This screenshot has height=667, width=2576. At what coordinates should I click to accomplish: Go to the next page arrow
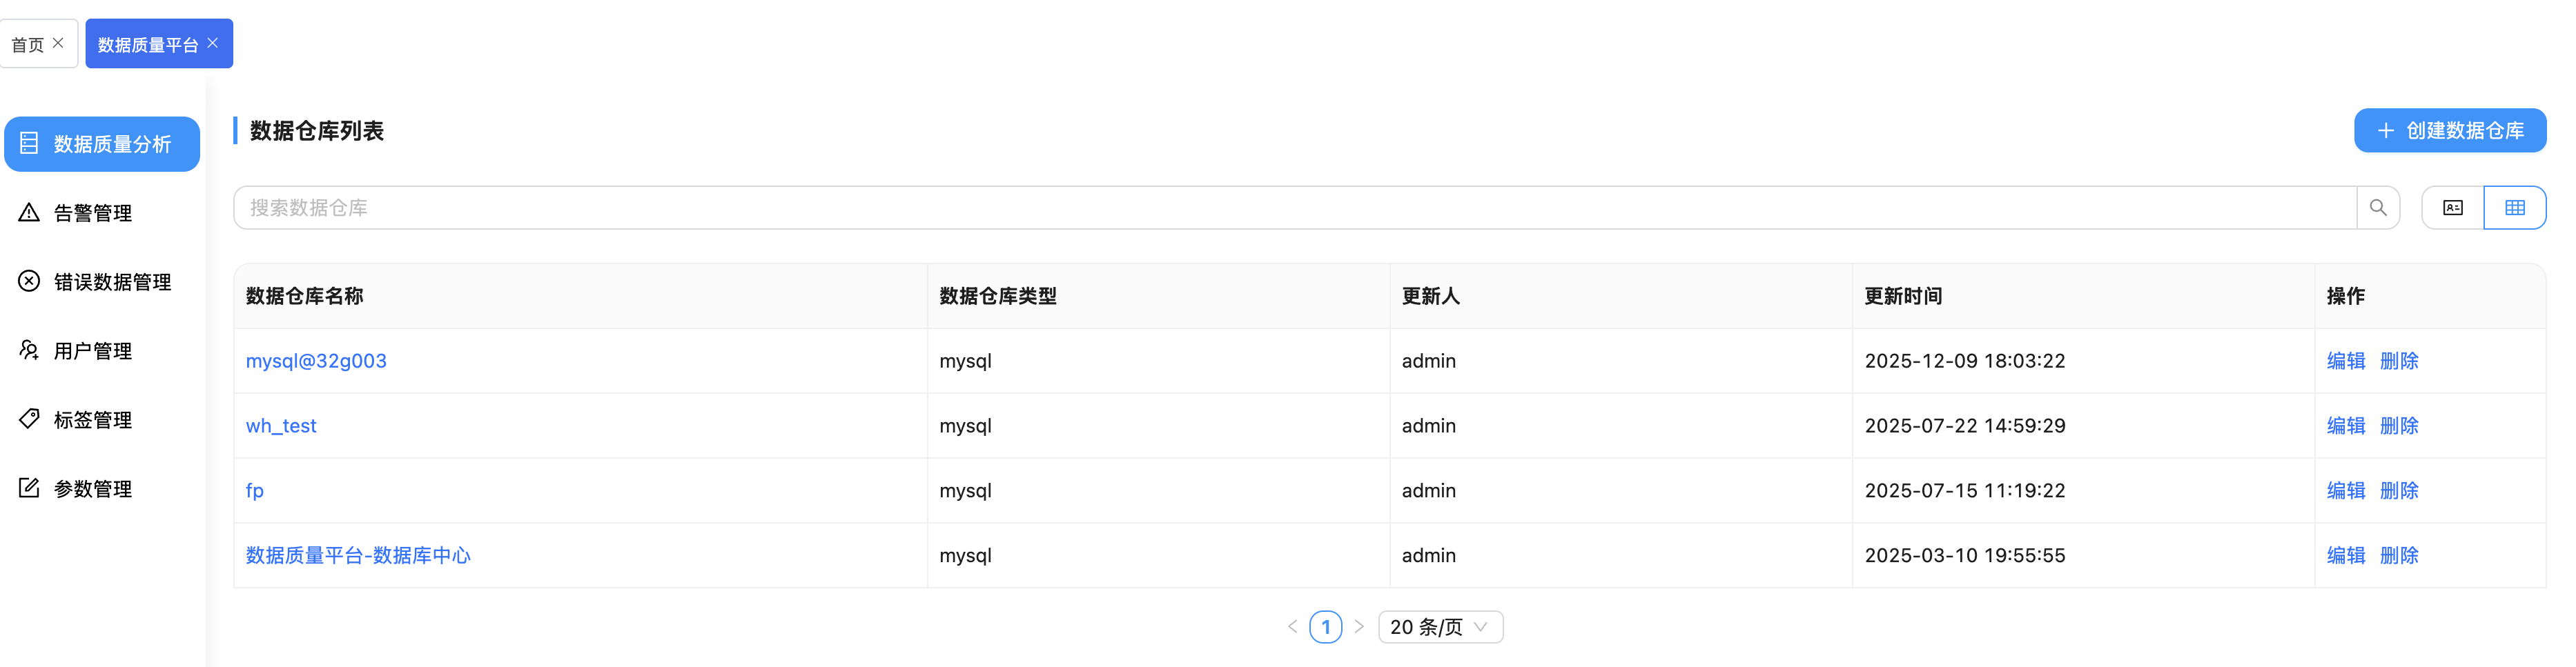1359,627
